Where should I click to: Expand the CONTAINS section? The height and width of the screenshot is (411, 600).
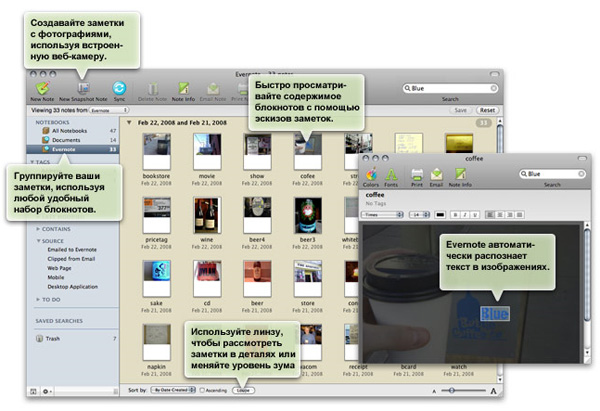pyautogui.click(x=38, y=229)
